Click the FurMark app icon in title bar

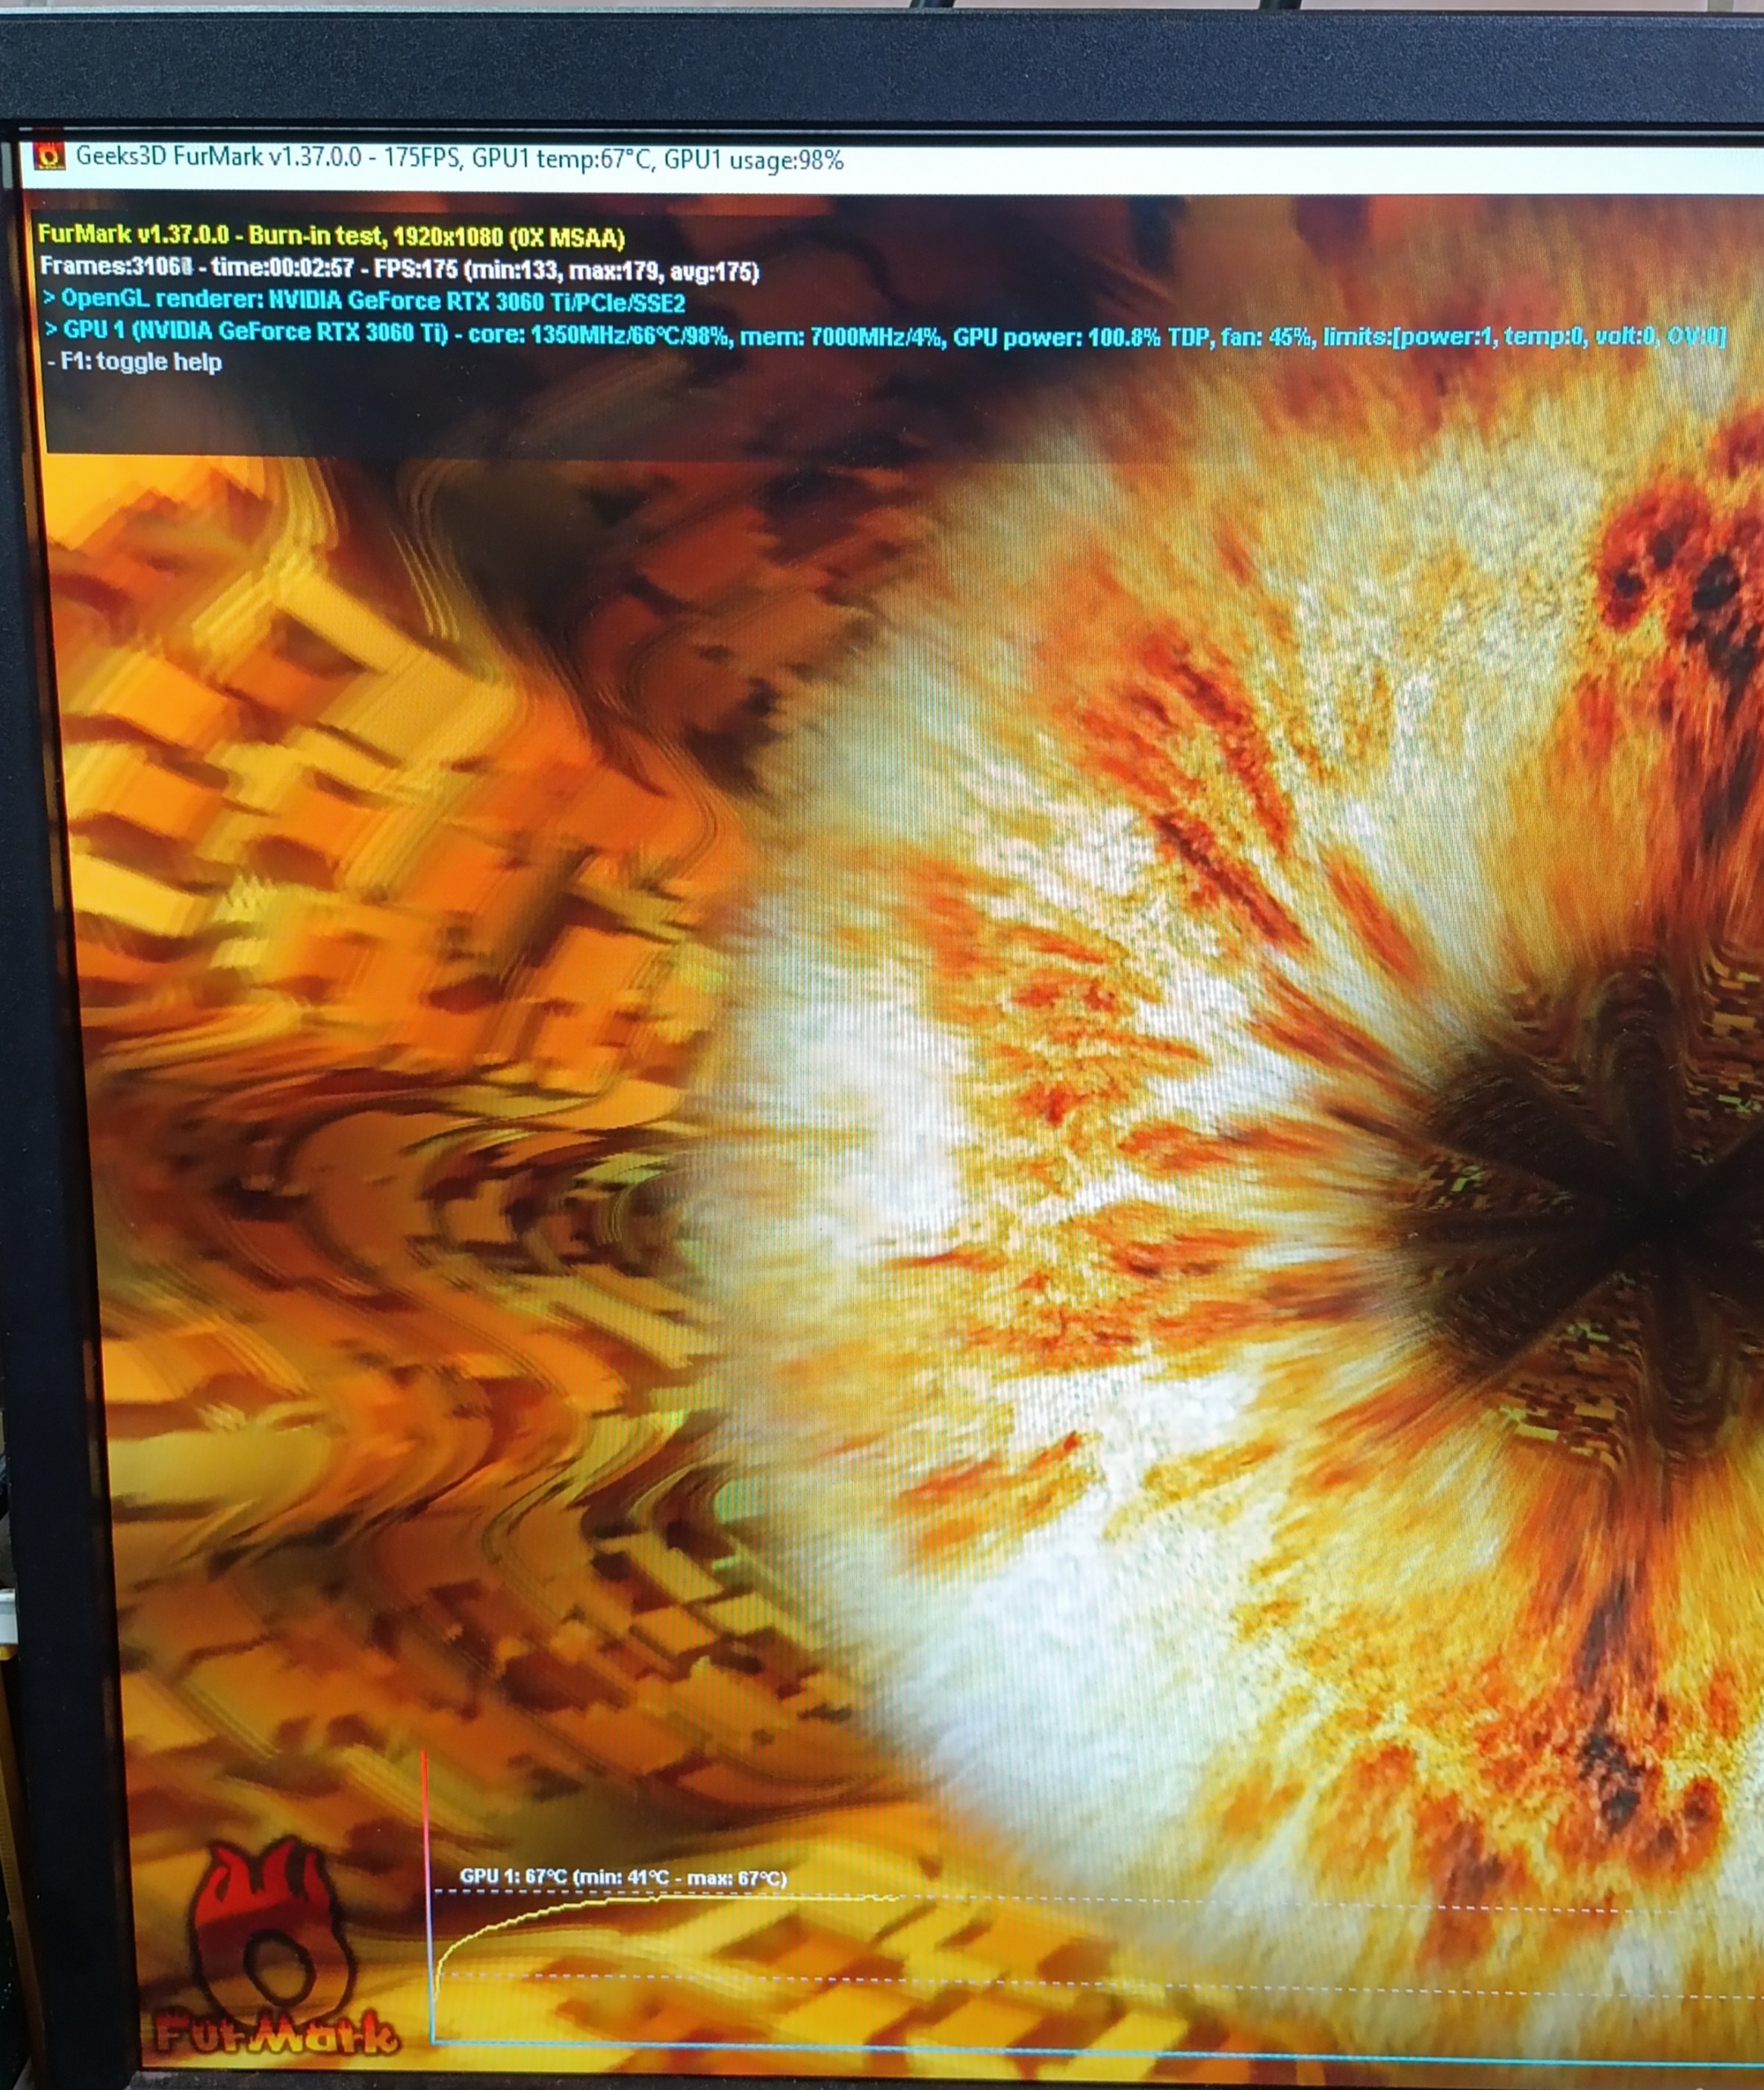pos(49,156)
